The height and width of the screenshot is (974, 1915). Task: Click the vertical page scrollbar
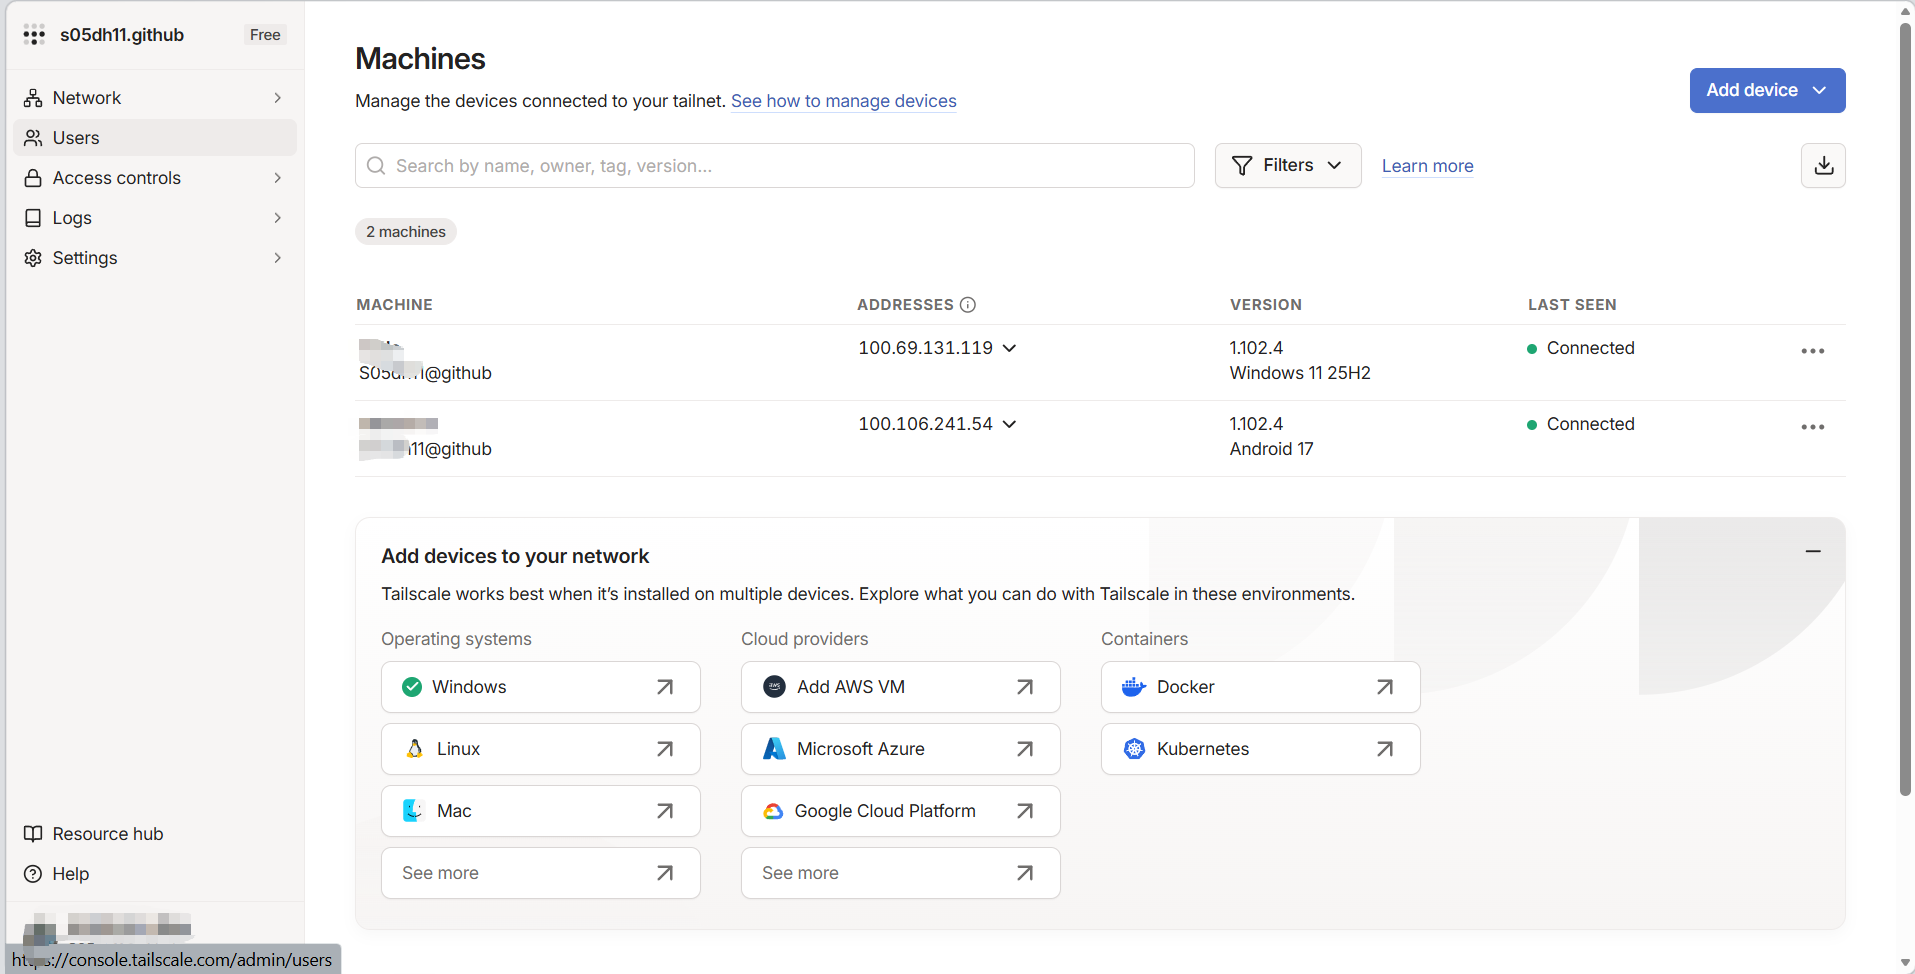[x=1905, y=410]
